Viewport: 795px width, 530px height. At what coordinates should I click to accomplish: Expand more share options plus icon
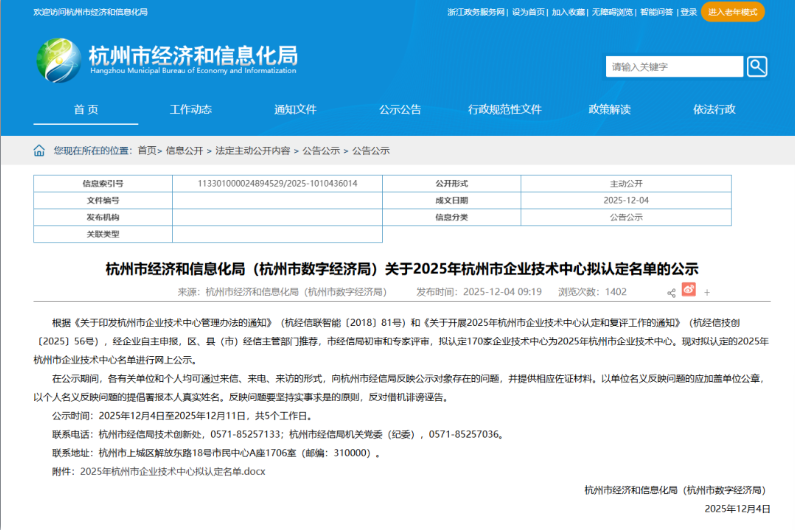coord(707,292)
